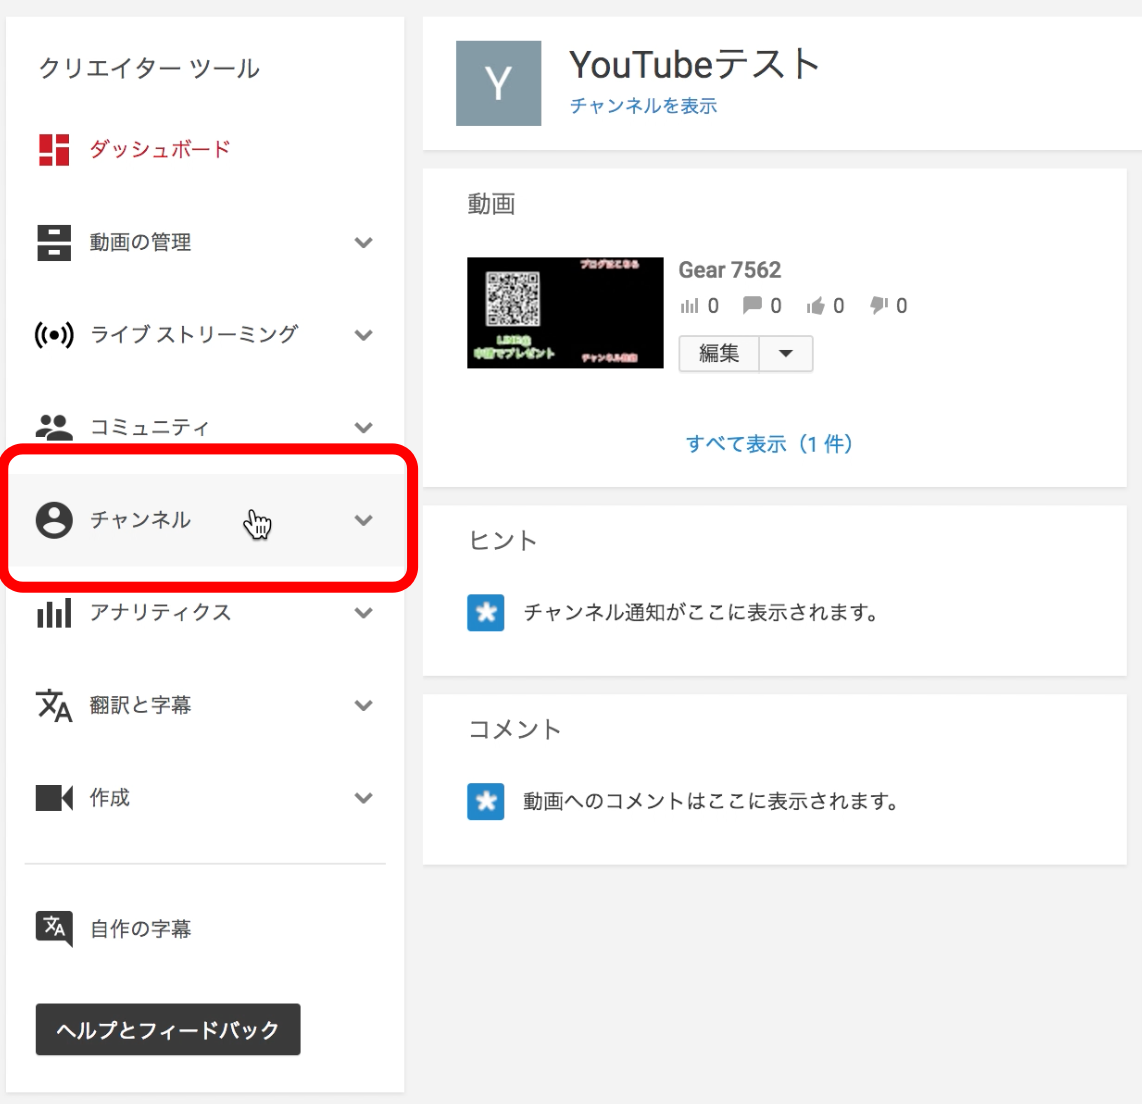This screenshot has height=1104, width=1142.
Task: Expand the 翻訳と字幕 chevron
Action: [363, 705]
